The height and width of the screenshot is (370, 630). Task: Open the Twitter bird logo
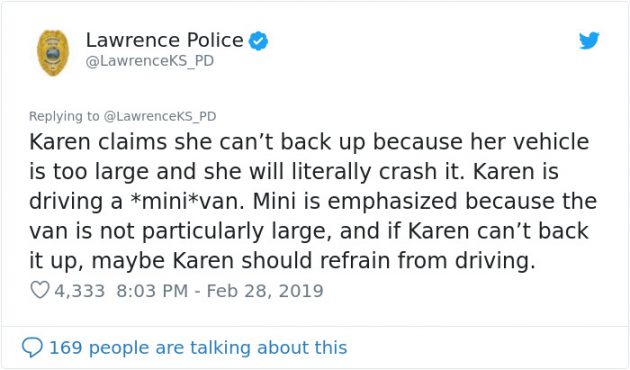(589, 41)
